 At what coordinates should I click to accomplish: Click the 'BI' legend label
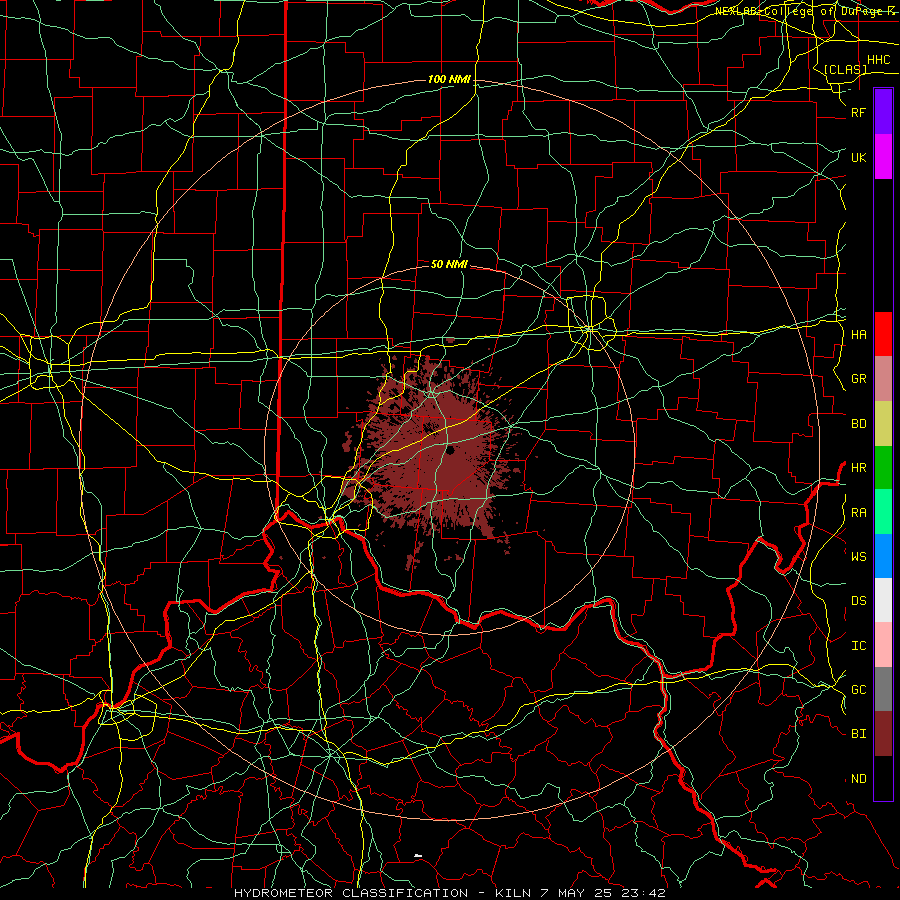[x=859, y=734]
